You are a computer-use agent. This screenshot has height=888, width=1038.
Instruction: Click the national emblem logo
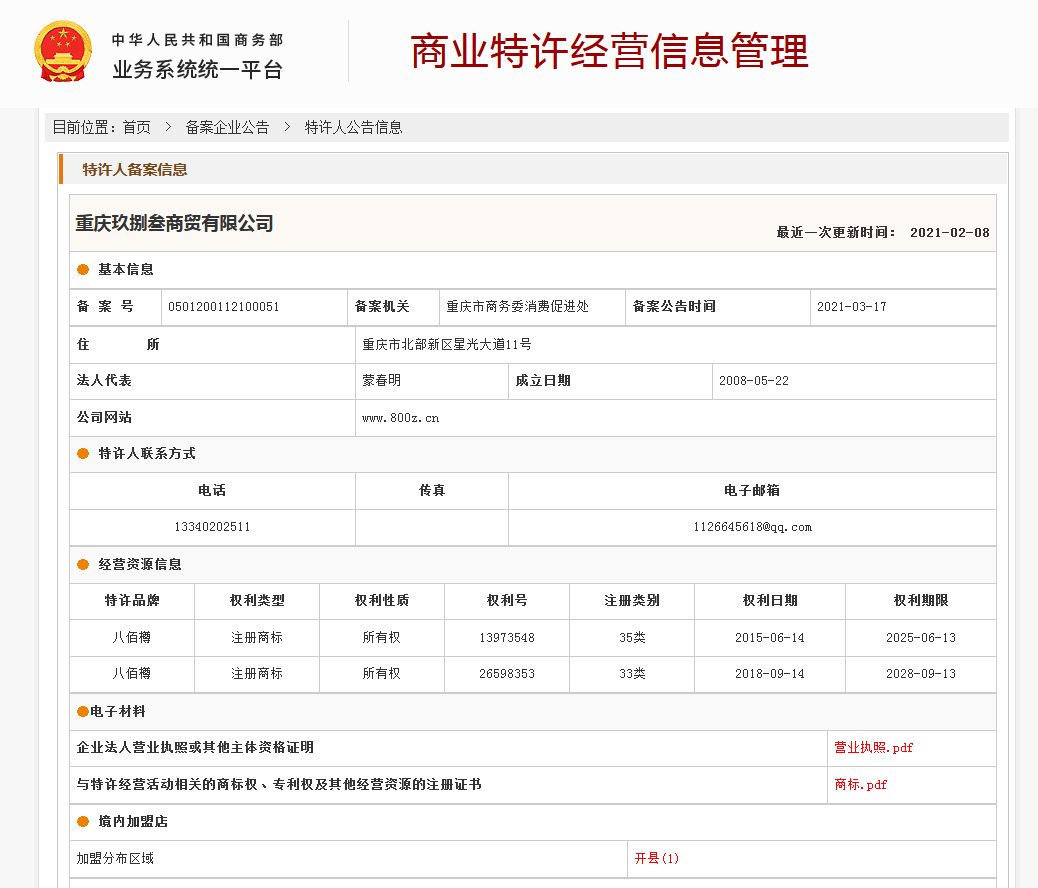63,52
